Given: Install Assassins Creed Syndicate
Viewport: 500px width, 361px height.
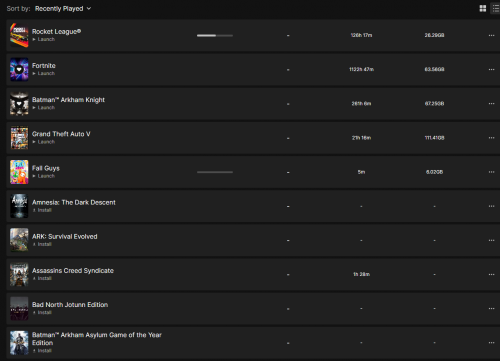Looking at the screenshot, I should [x=42, y=278].
